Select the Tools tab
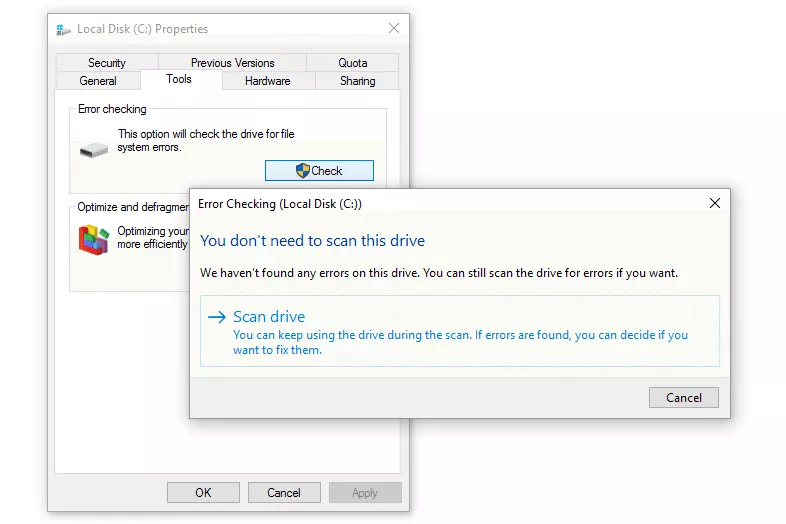The image size is (786, 524). tap(179, 79)
